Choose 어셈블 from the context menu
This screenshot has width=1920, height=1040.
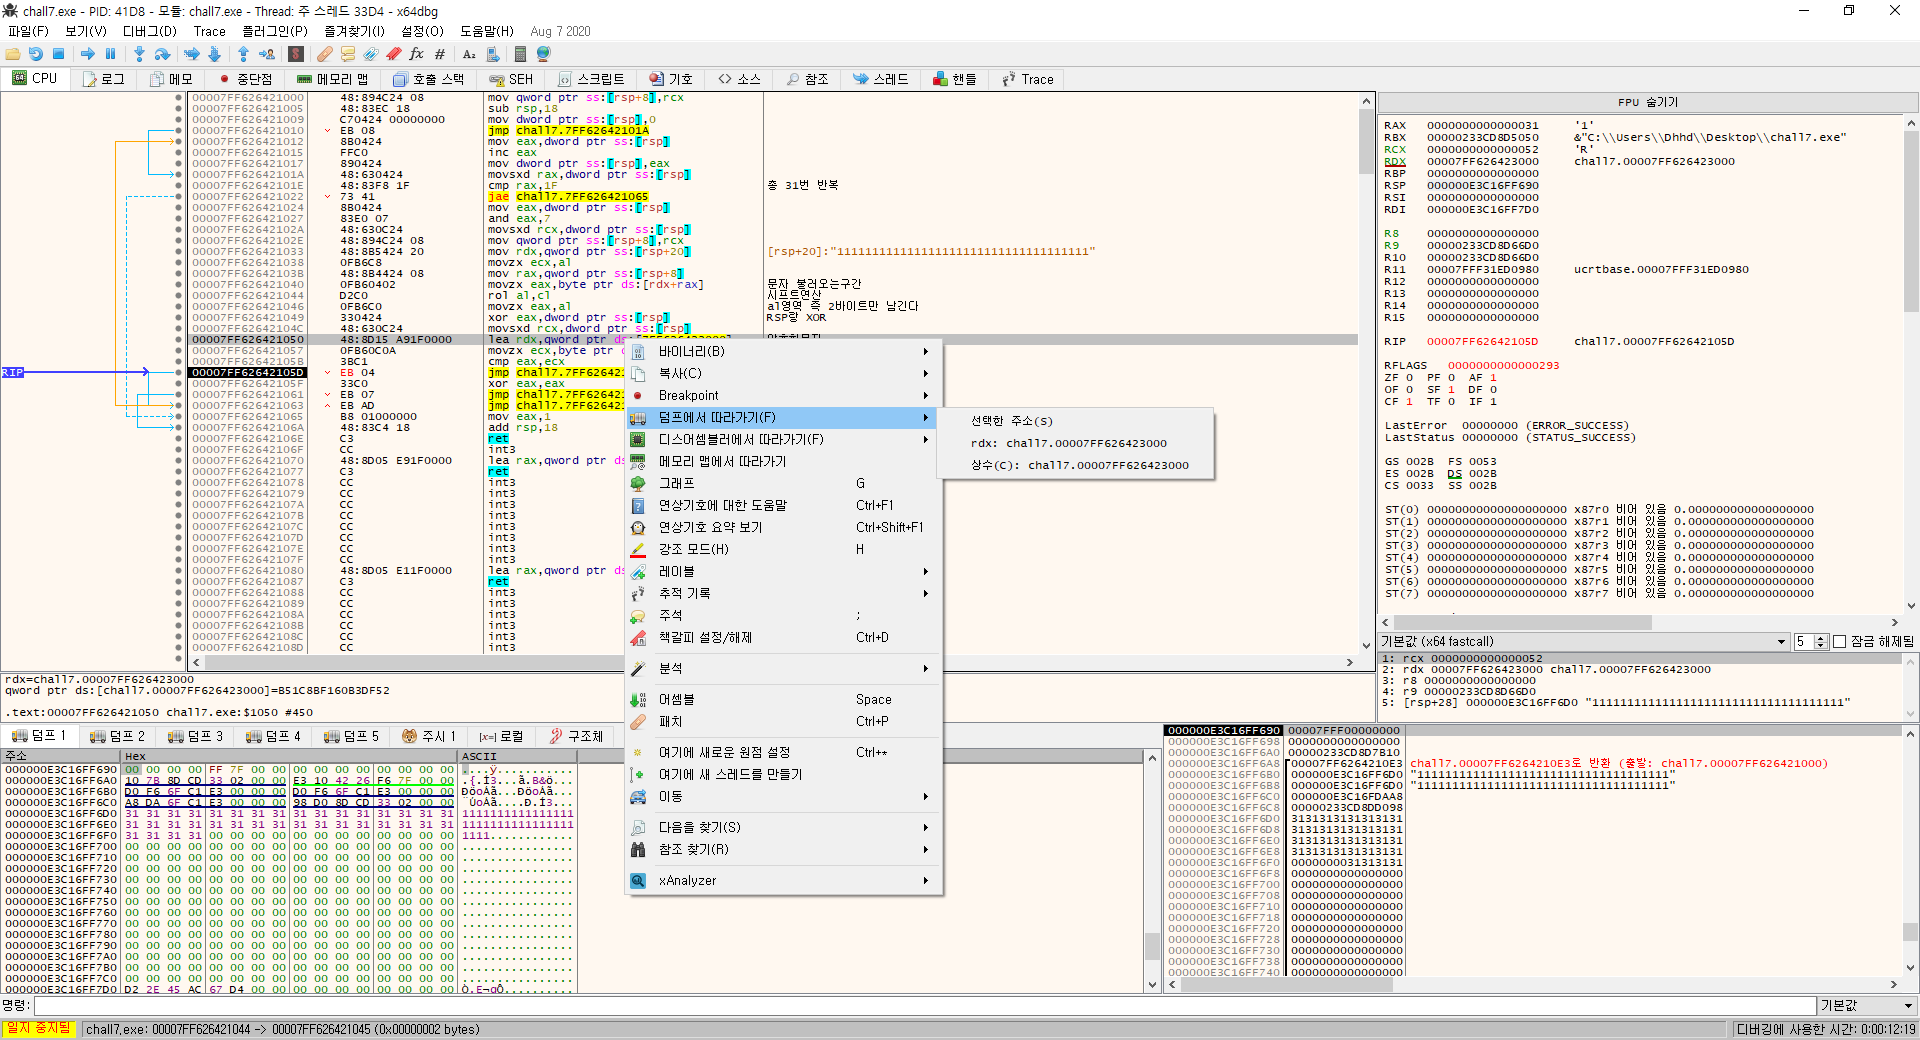coord(784,699)
